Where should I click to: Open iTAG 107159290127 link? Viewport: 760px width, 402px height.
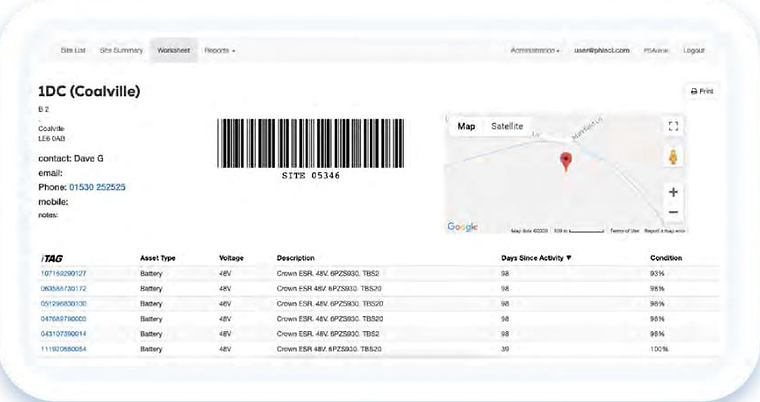63,273
